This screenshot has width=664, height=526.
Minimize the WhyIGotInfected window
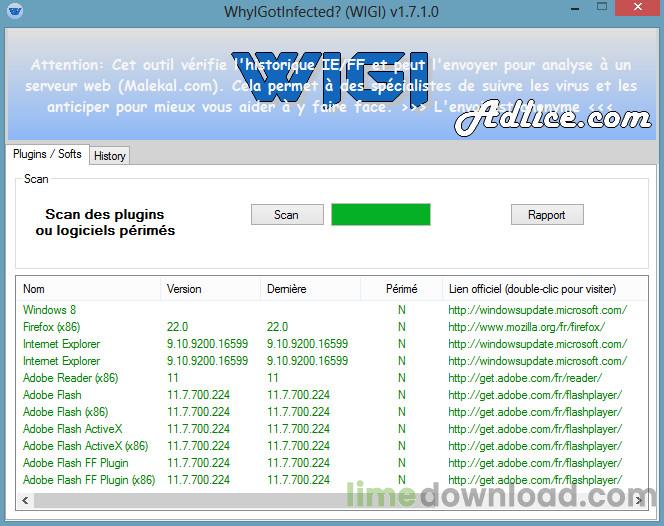pos(575,9)
